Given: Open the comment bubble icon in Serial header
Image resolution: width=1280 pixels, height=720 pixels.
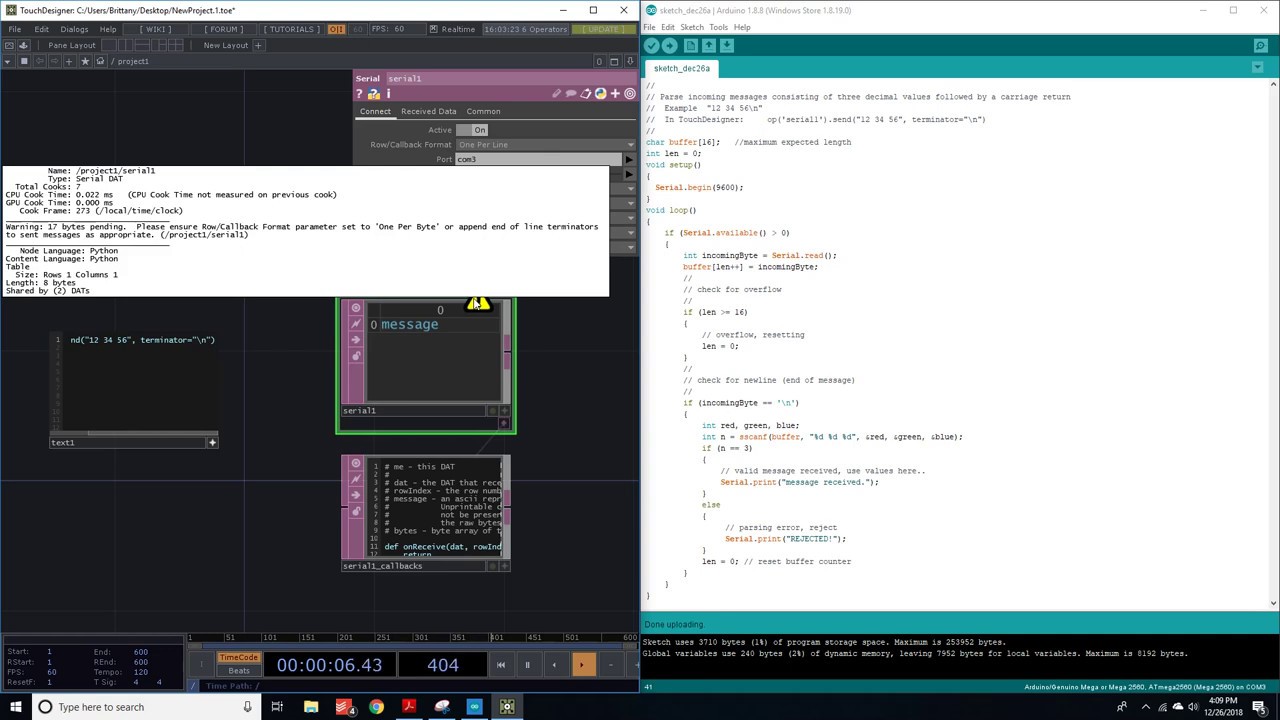Looking at the screenshot, I should pos(571,94).
